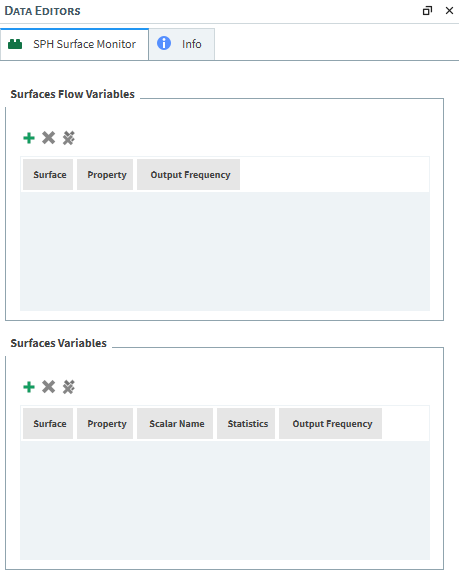Undock the Data Editors panel

(427, 11)
